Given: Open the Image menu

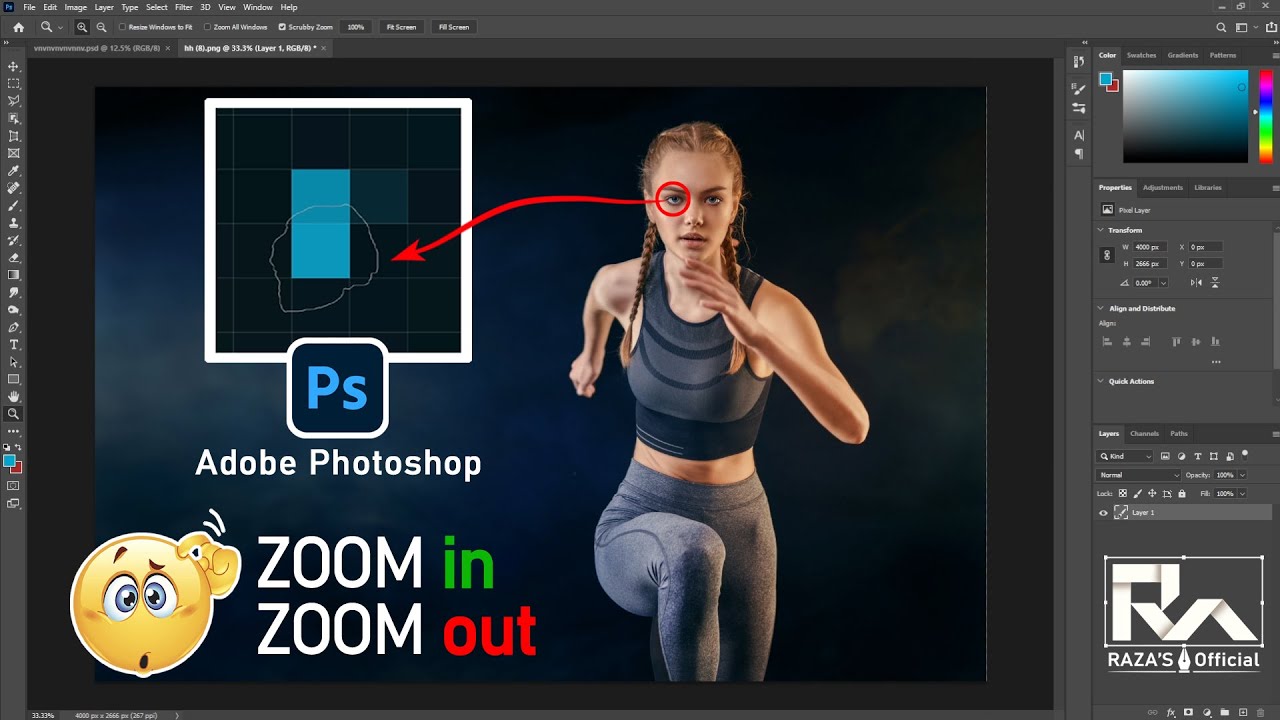Looking at the screenshot, I should coord(76,7).
